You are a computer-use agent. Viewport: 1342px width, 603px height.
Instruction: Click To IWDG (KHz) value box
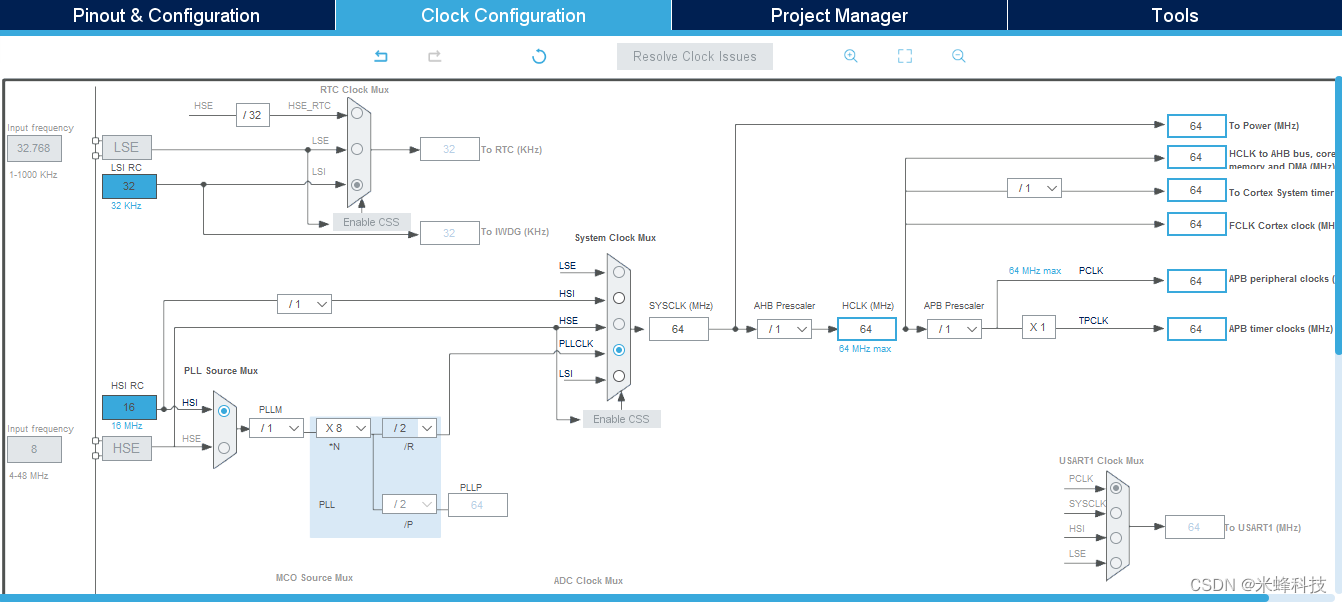449,233
